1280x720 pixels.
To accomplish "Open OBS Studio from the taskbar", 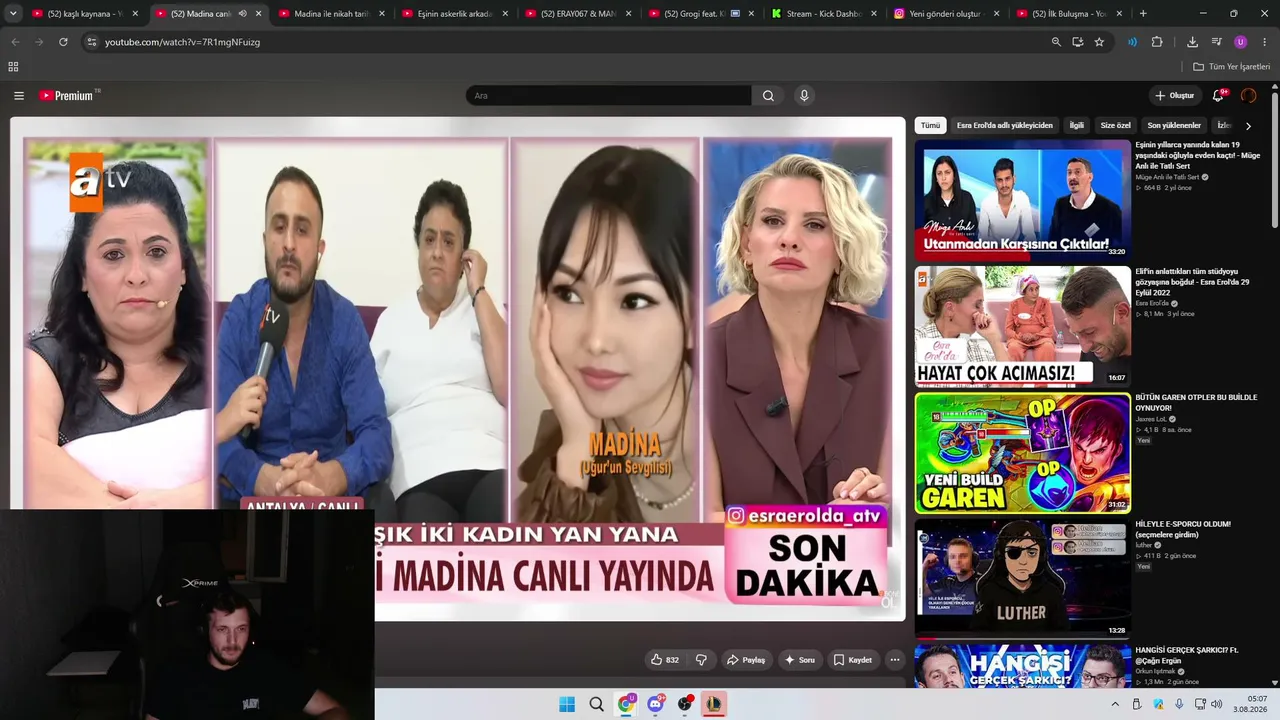I will pyautogui.click(x=685, y=704).
